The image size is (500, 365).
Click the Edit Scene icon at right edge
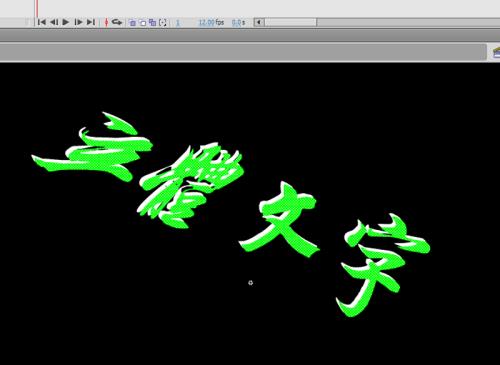(496, 53)
